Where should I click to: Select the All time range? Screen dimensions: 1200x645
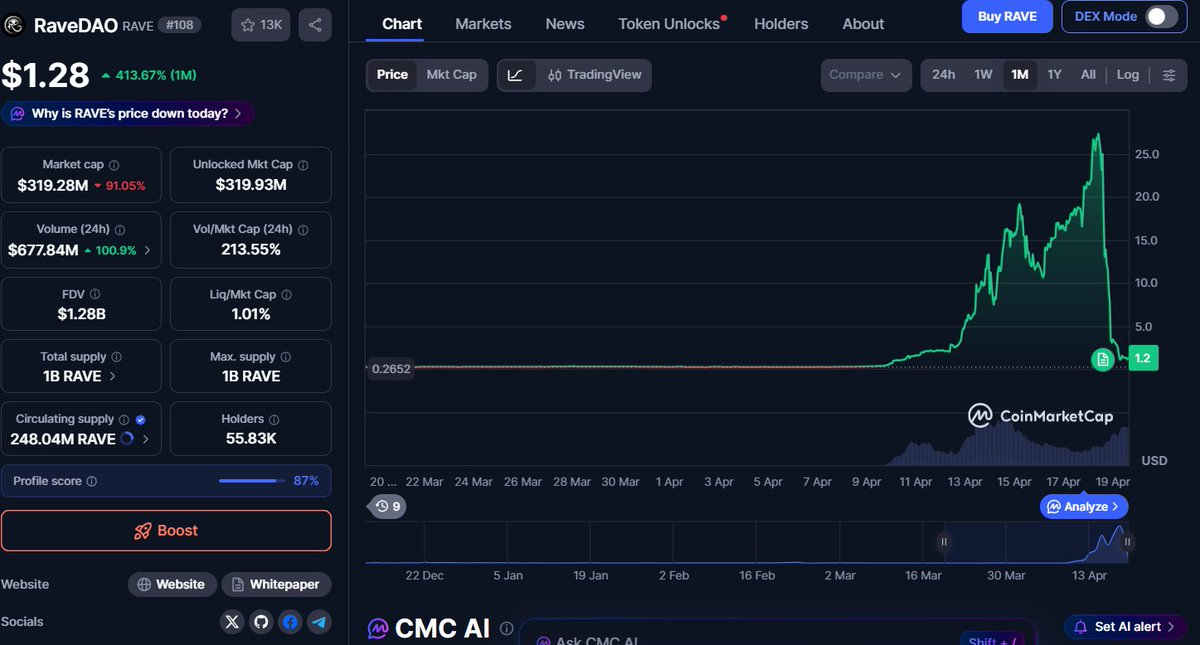(x=1088, y=75)
